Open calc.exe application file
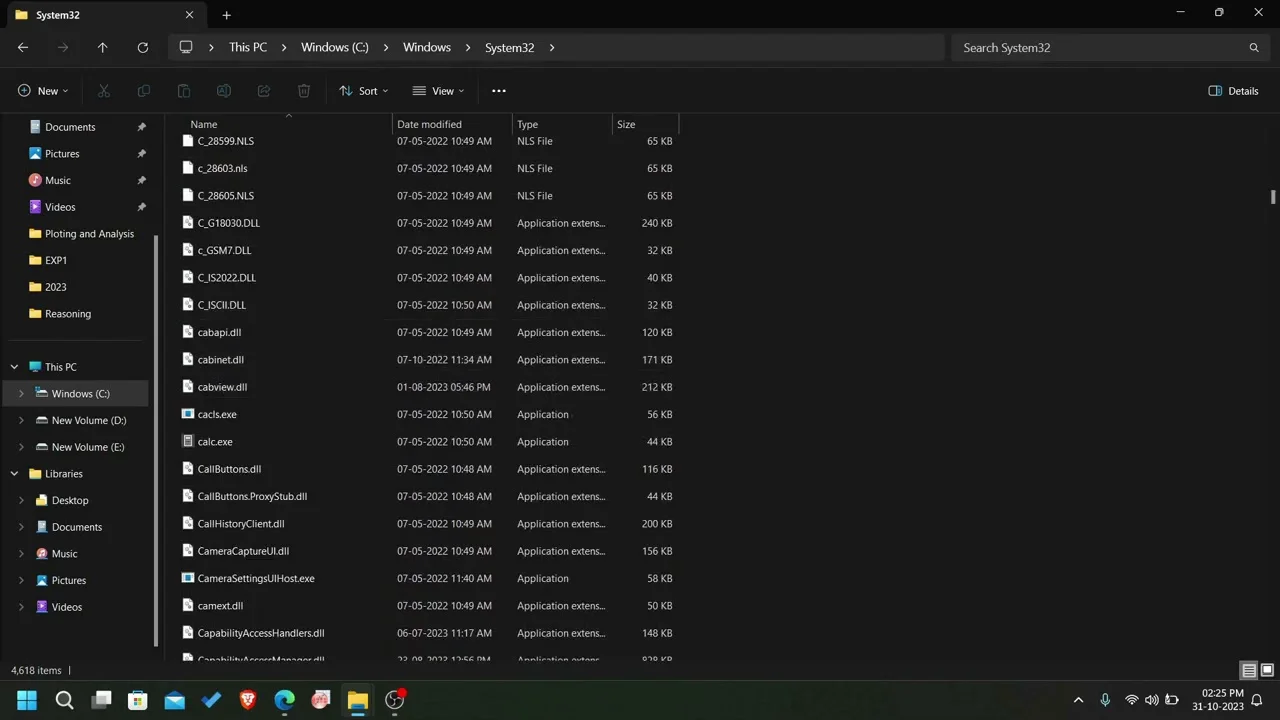Image resolution: width=1280 pixels, height=720 pixels. tap(215, 442)
